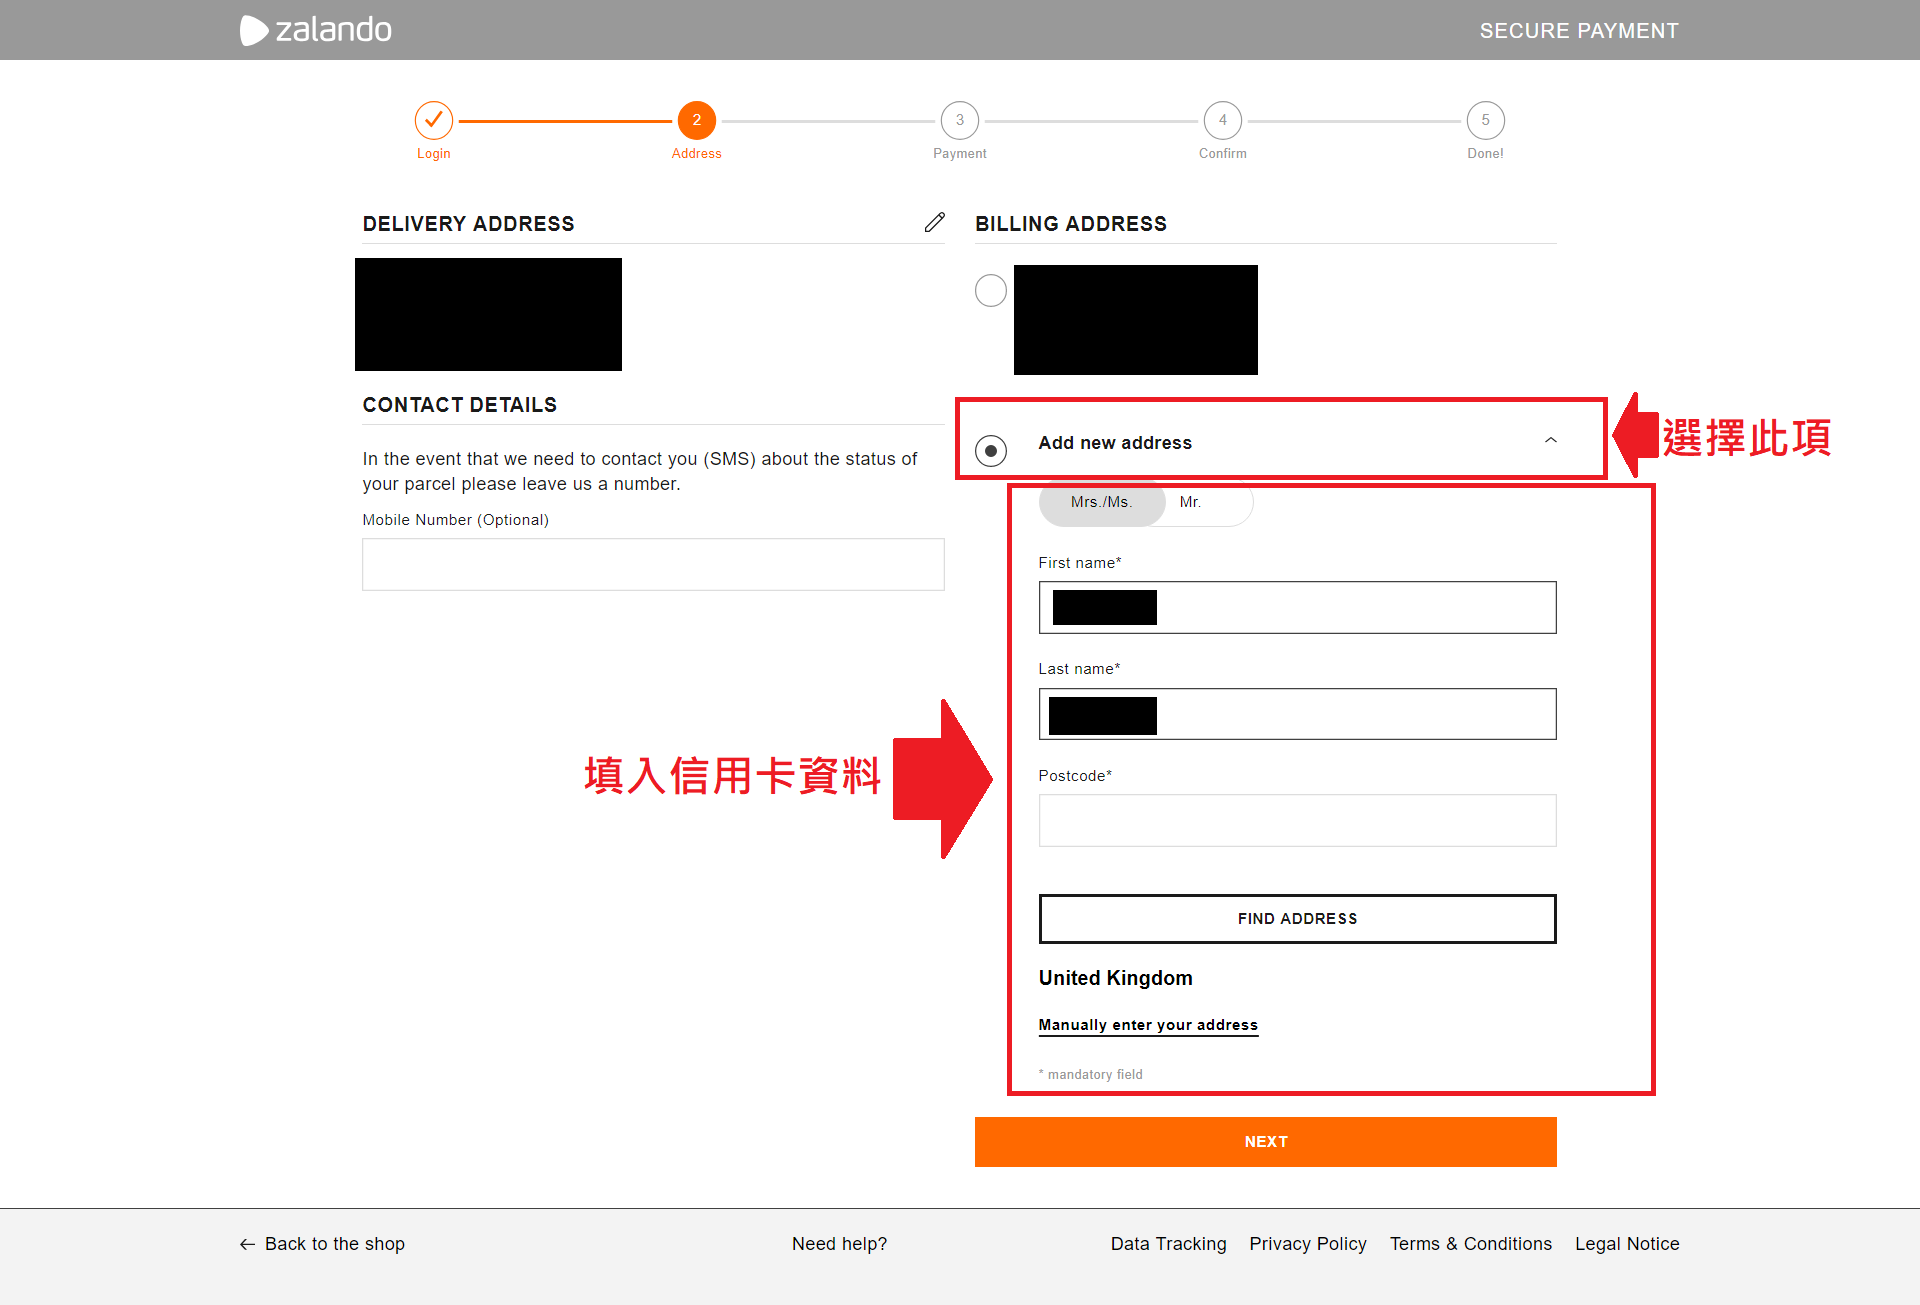Click the Mobile Number input field
1920x1305 pixels.
click(652, 564)
